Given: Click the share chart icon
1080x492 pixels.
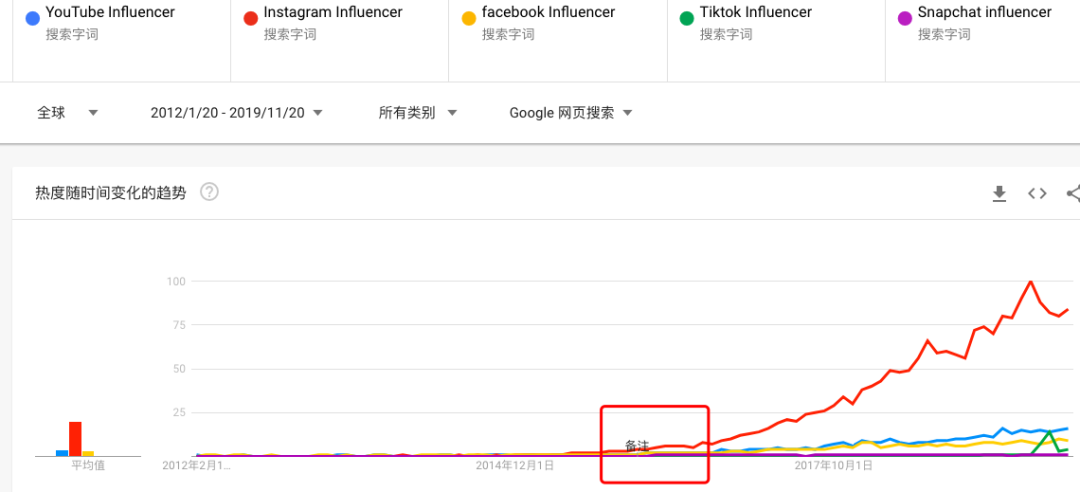Looking at the screenshot, I should pos(1073,194).
